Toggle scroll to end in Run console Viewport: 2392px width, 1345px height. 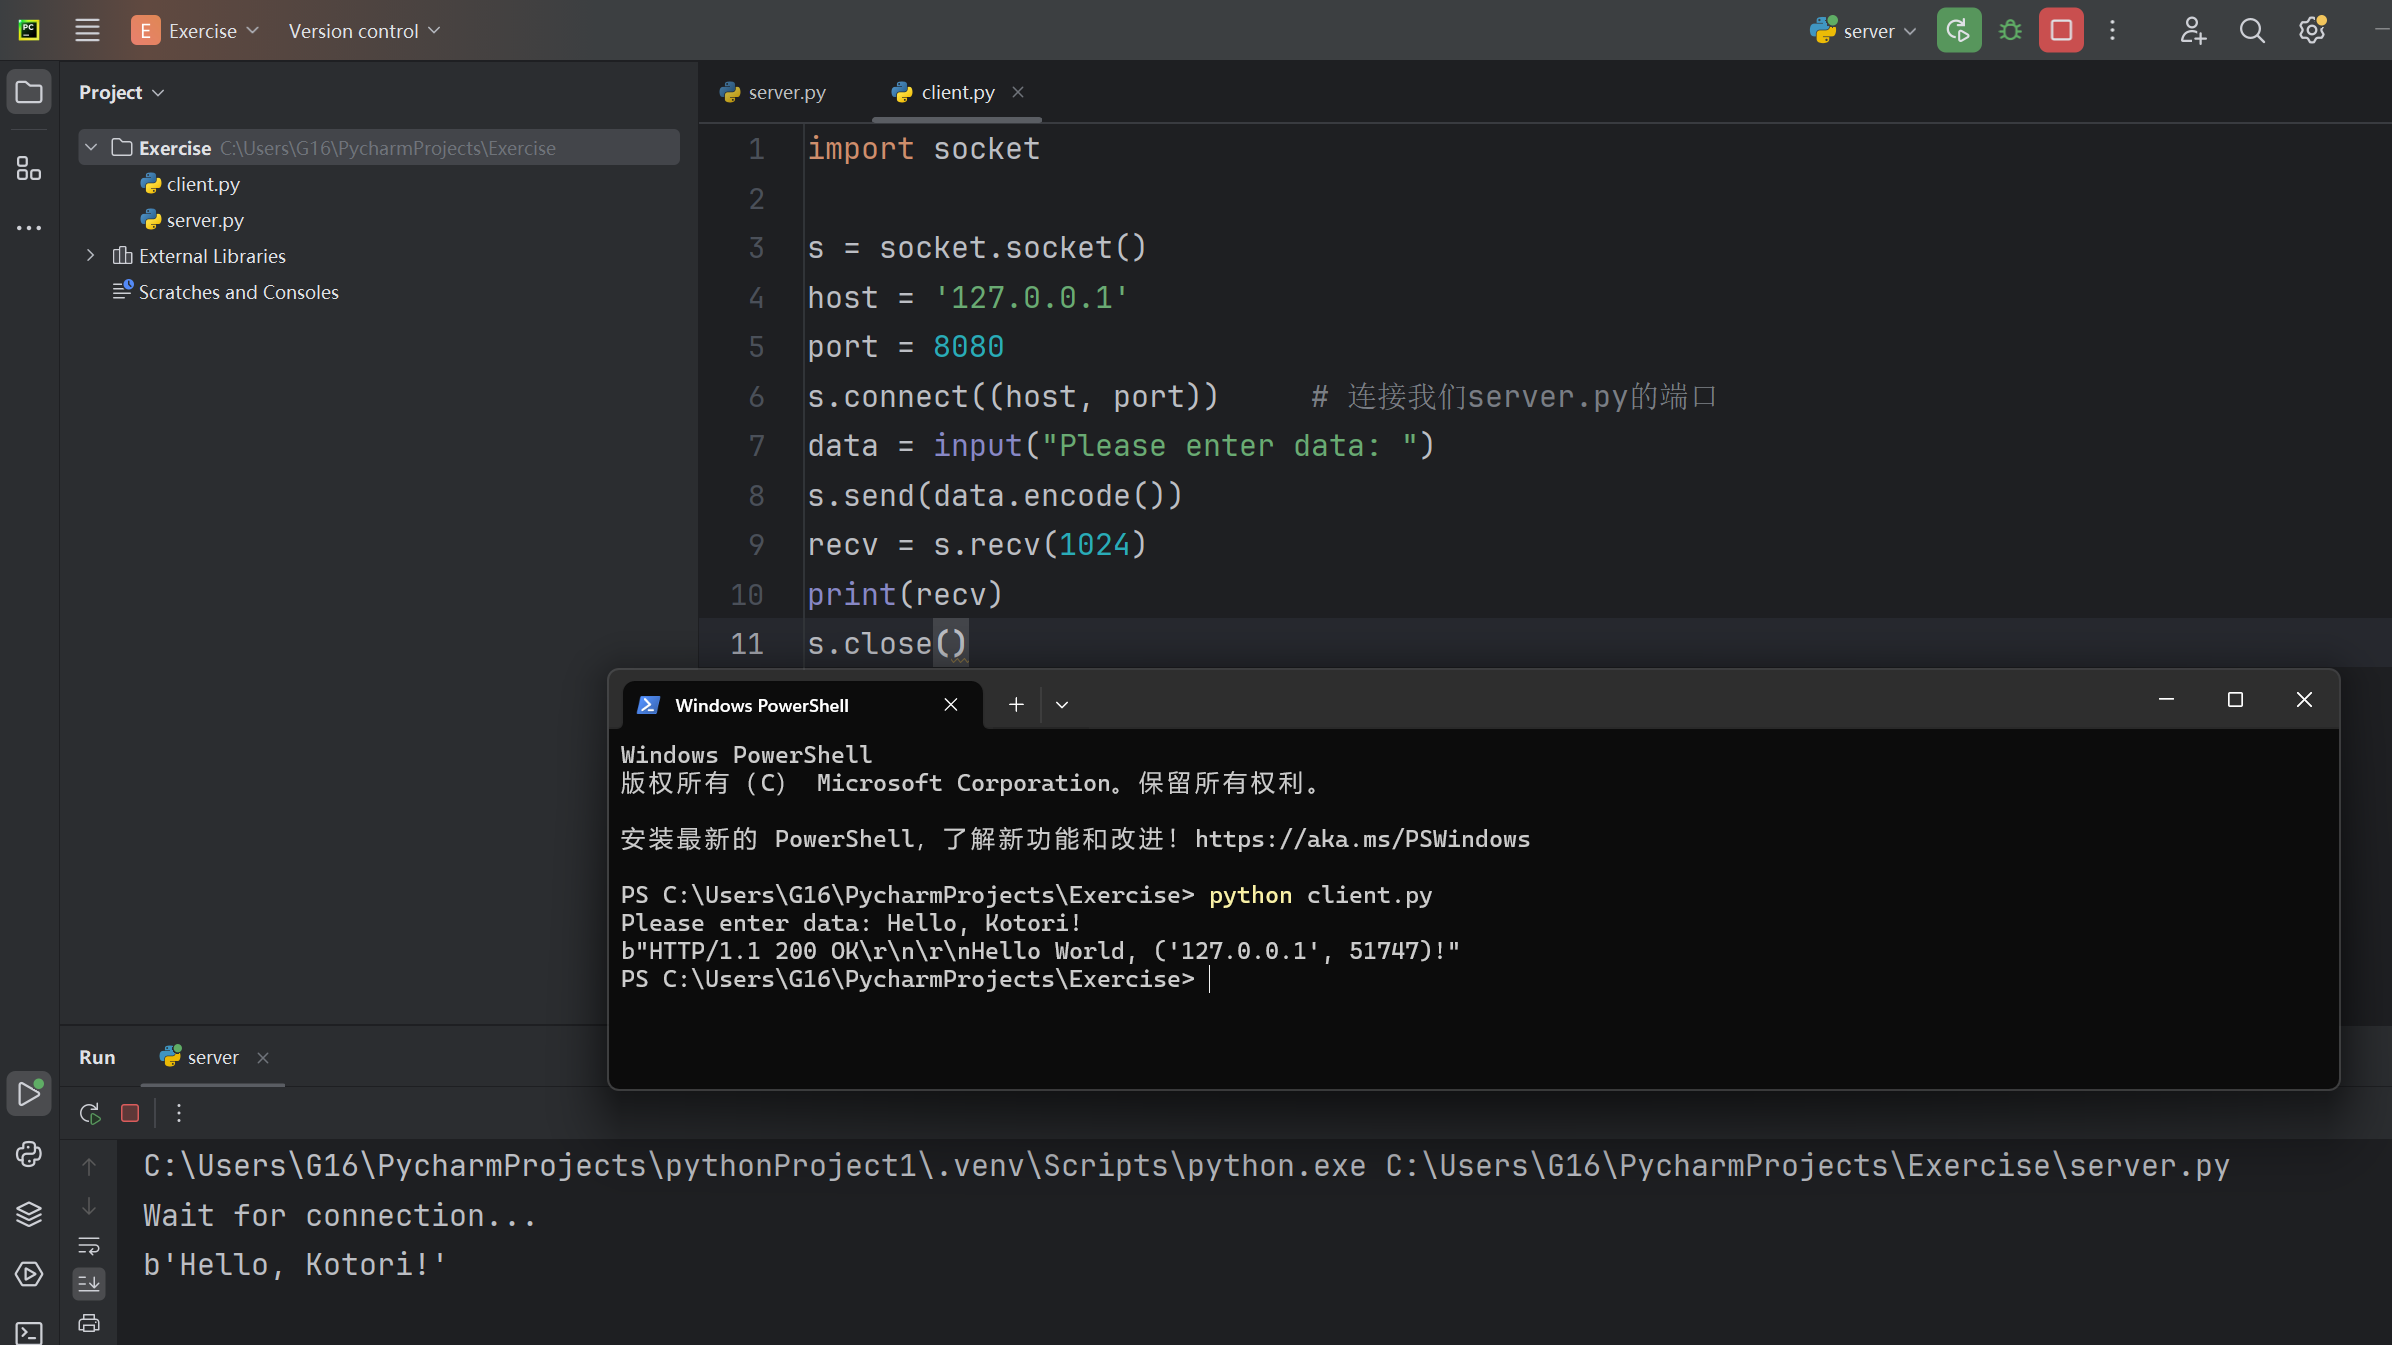(x=89, y=1283)
